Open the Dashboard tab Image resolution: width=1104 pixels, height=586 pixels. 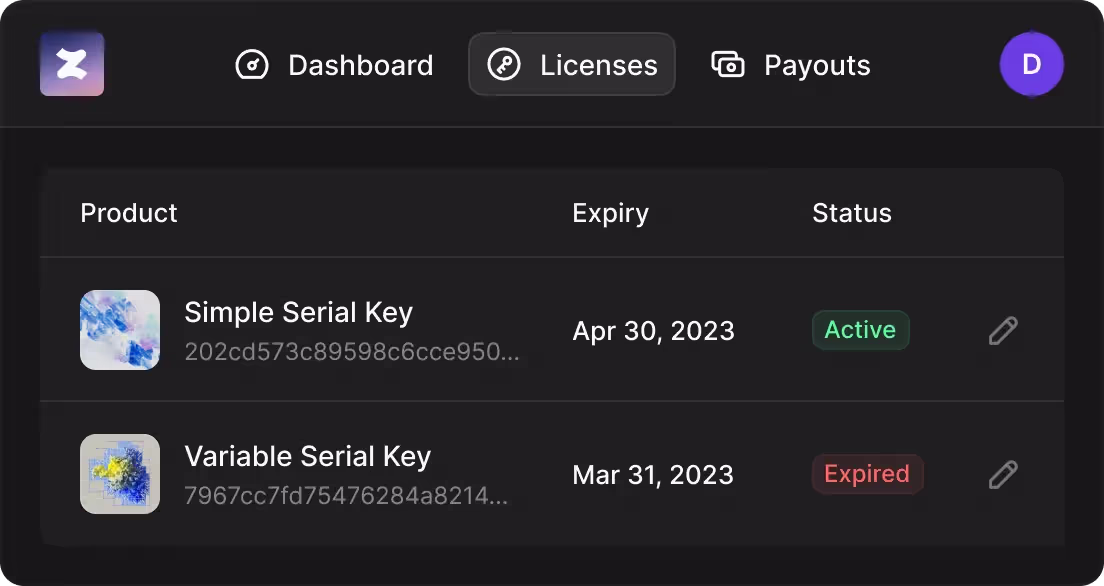[x=335, y=65]
